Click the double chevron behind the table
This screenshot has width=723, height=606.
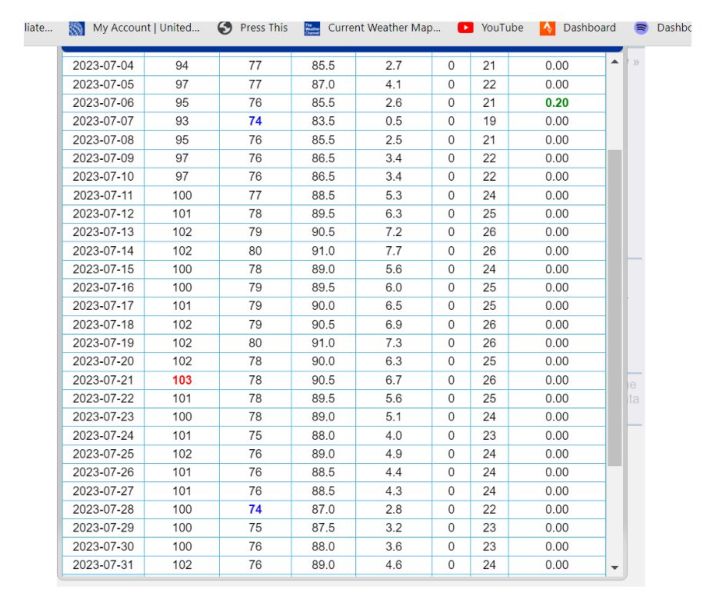(635, 62)
